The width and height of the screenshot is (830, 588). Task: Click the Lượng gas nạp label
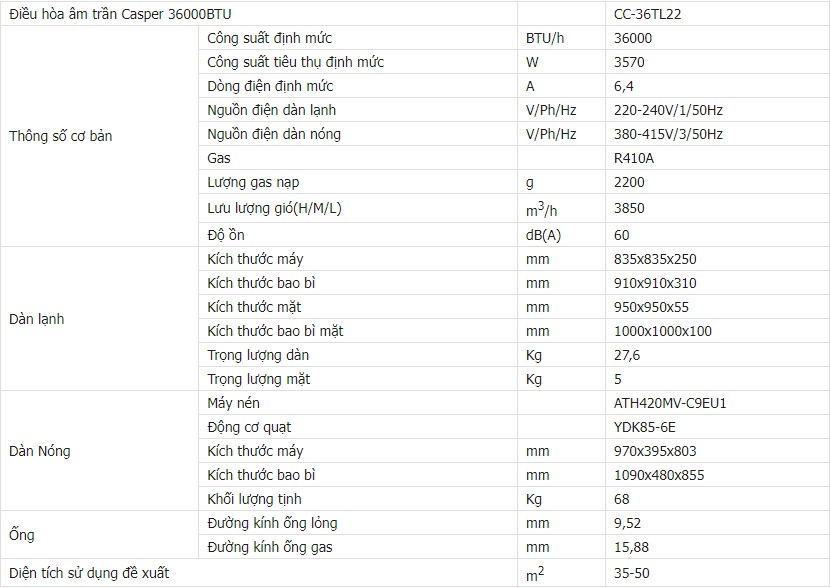pyautogui.click(x=253, y=182)
